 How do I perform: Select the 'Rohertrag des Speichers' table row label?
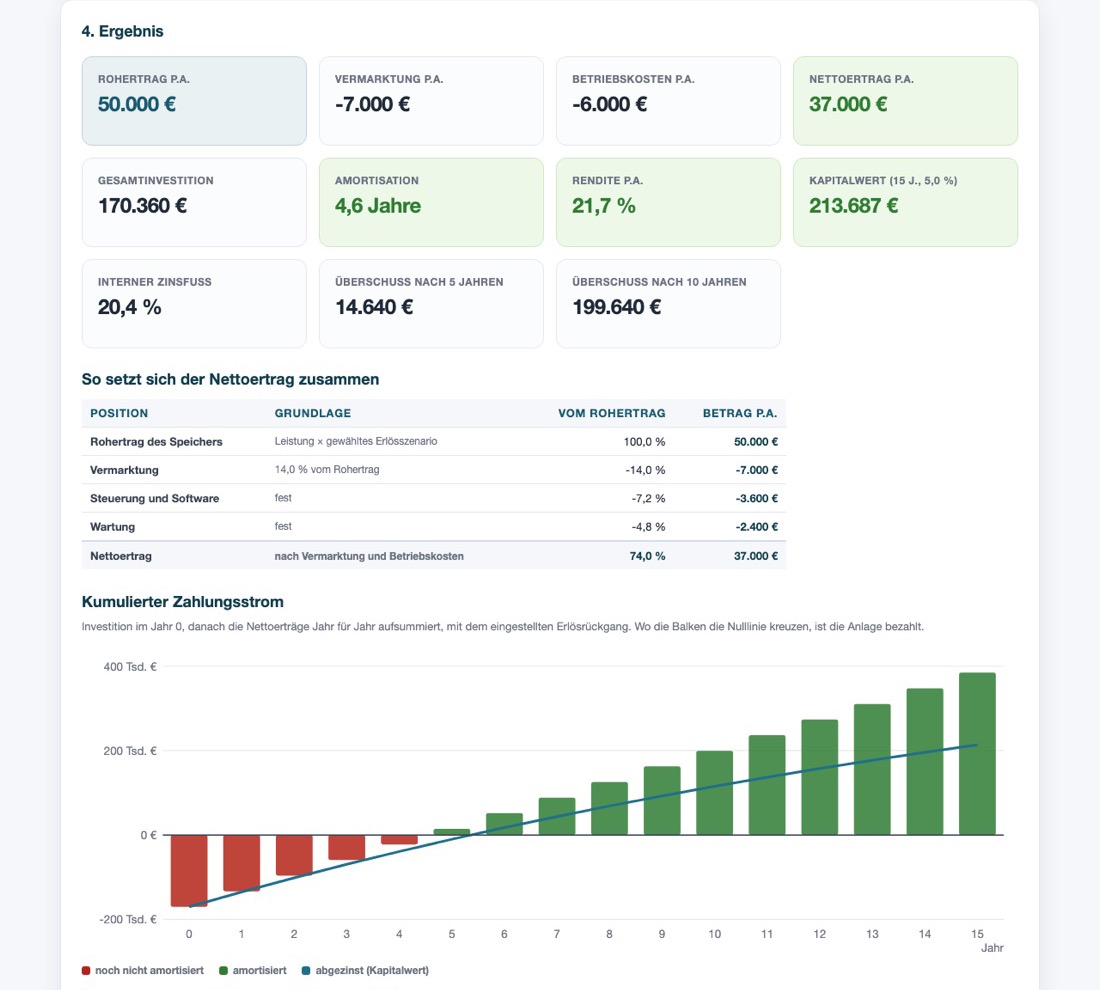coord(156,442)
